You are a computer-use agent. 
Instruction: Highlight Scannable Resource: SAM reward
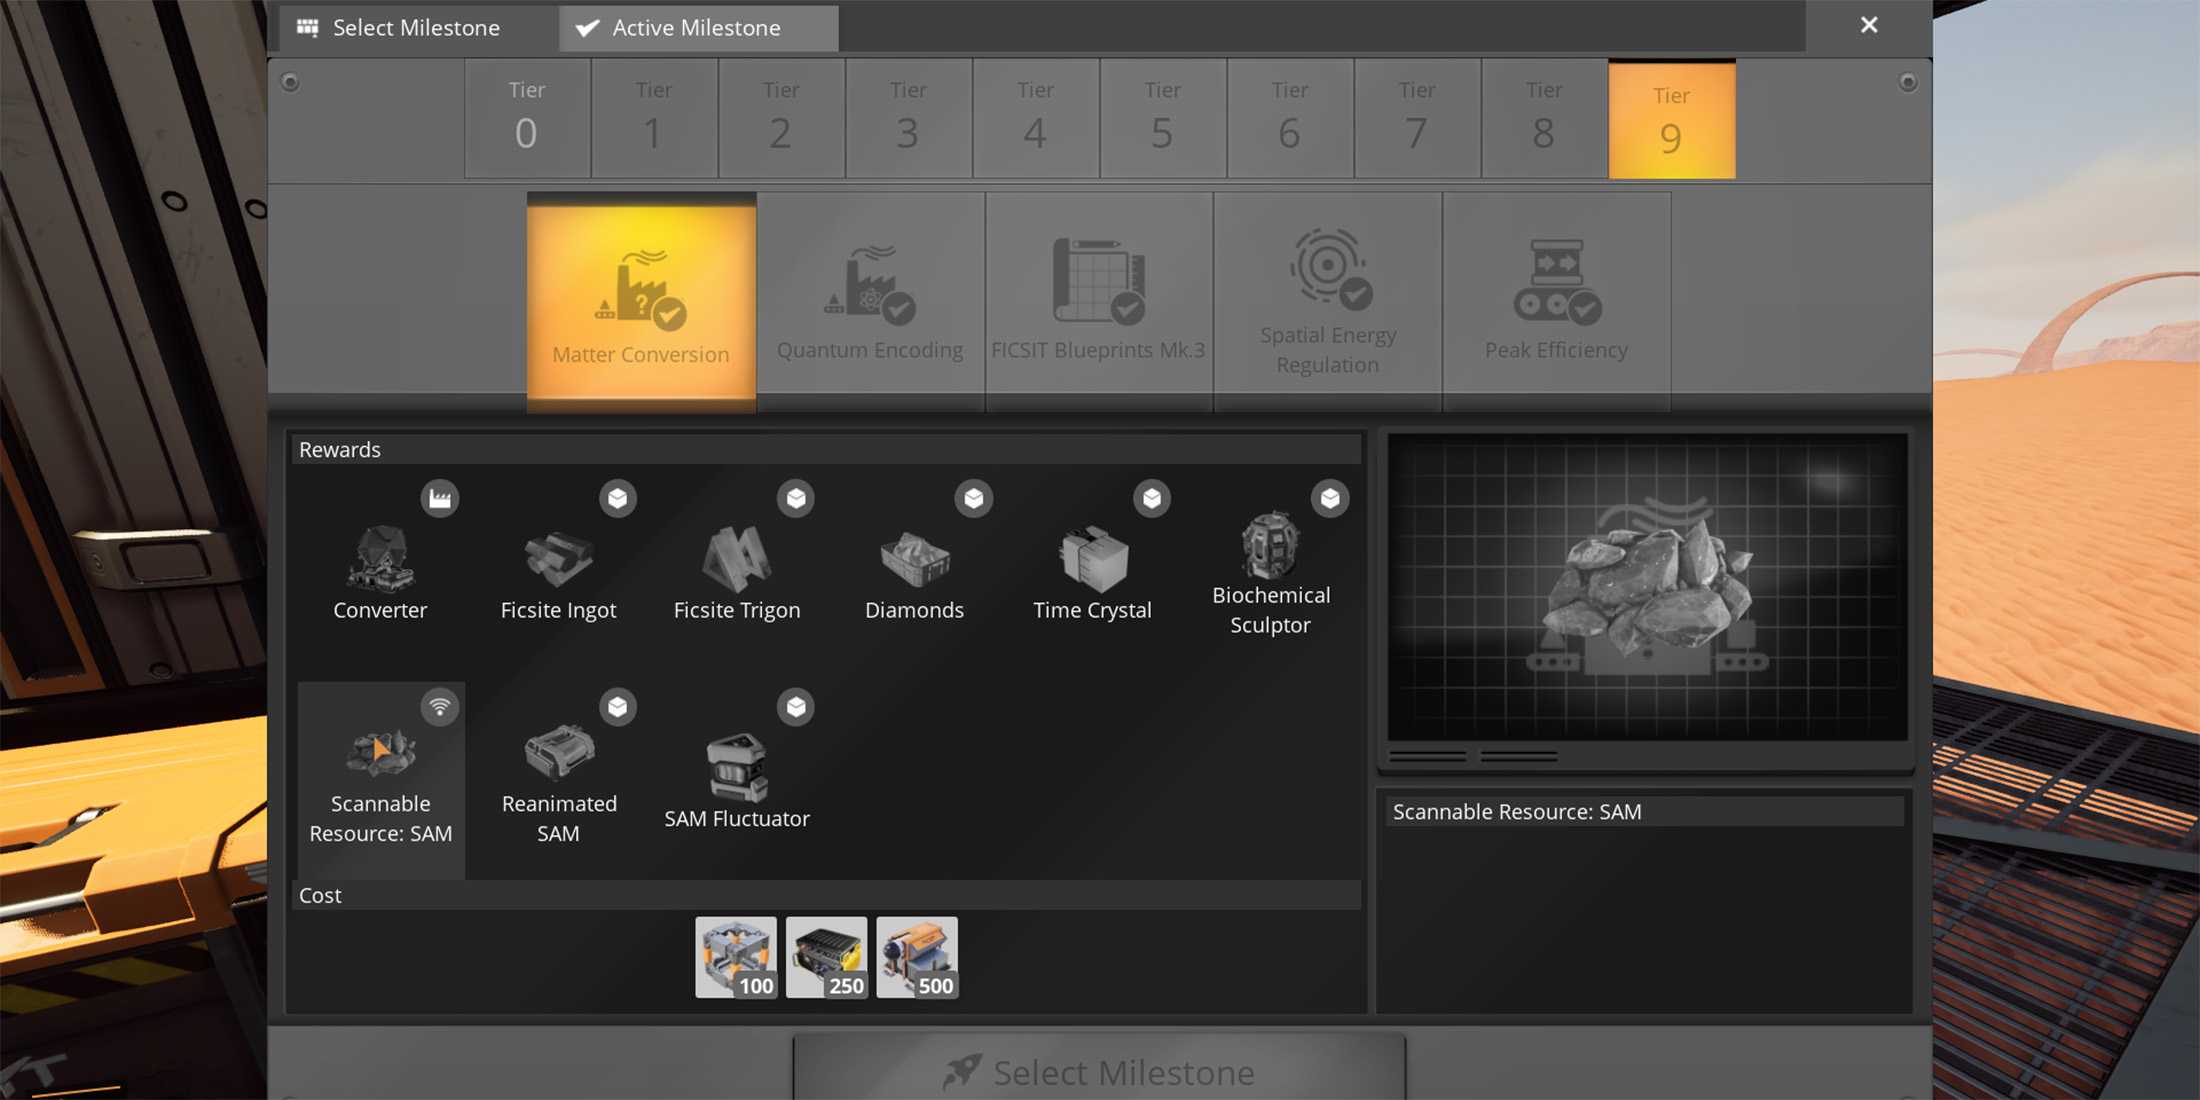click(x=381, y=780)
